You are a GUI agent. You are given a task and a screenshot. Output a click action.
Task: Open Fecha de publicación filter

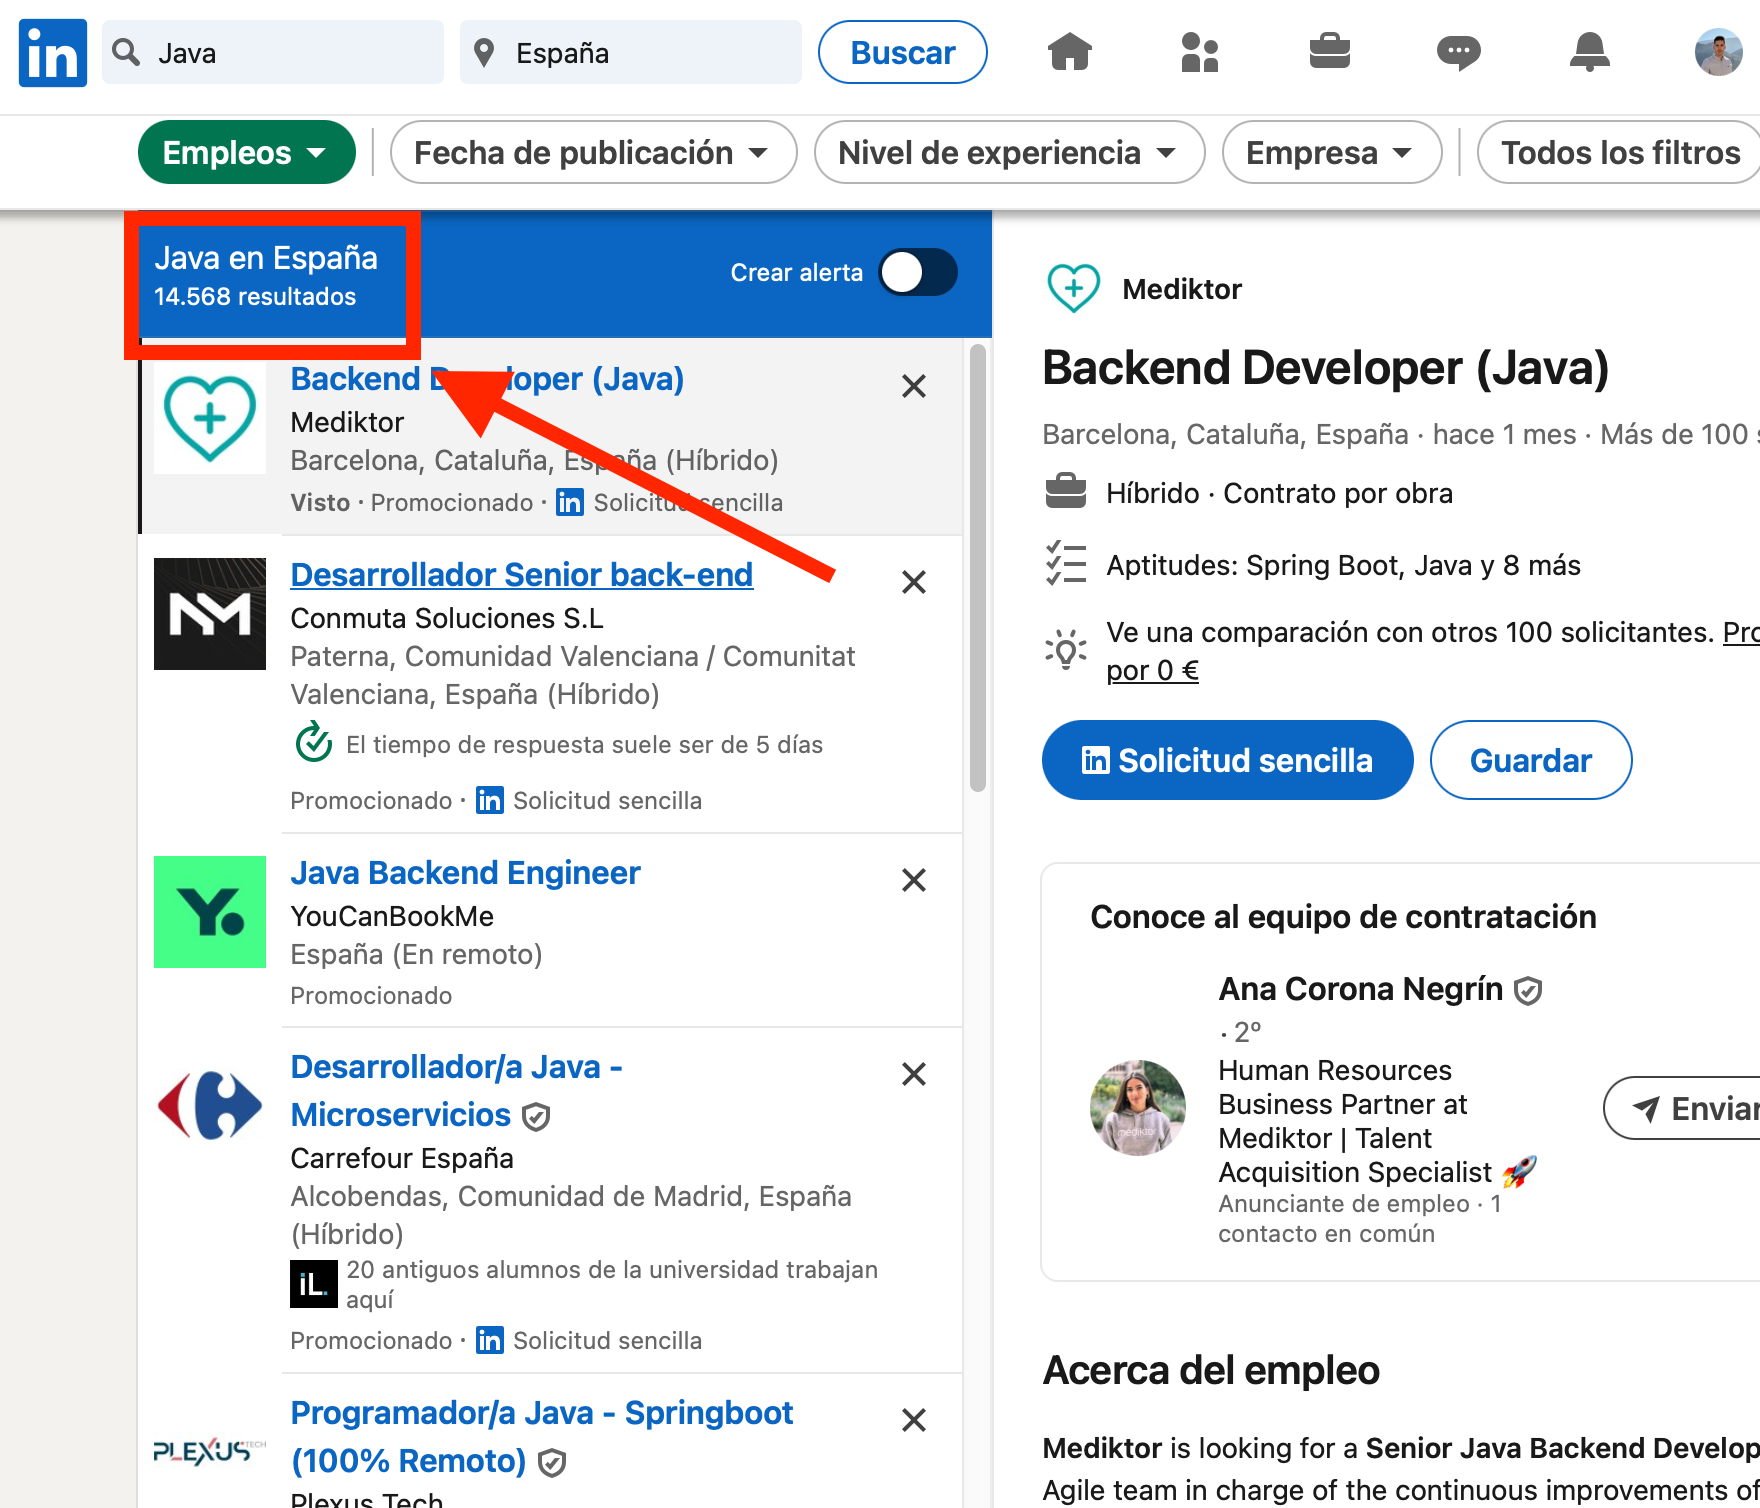click(593, 152)
